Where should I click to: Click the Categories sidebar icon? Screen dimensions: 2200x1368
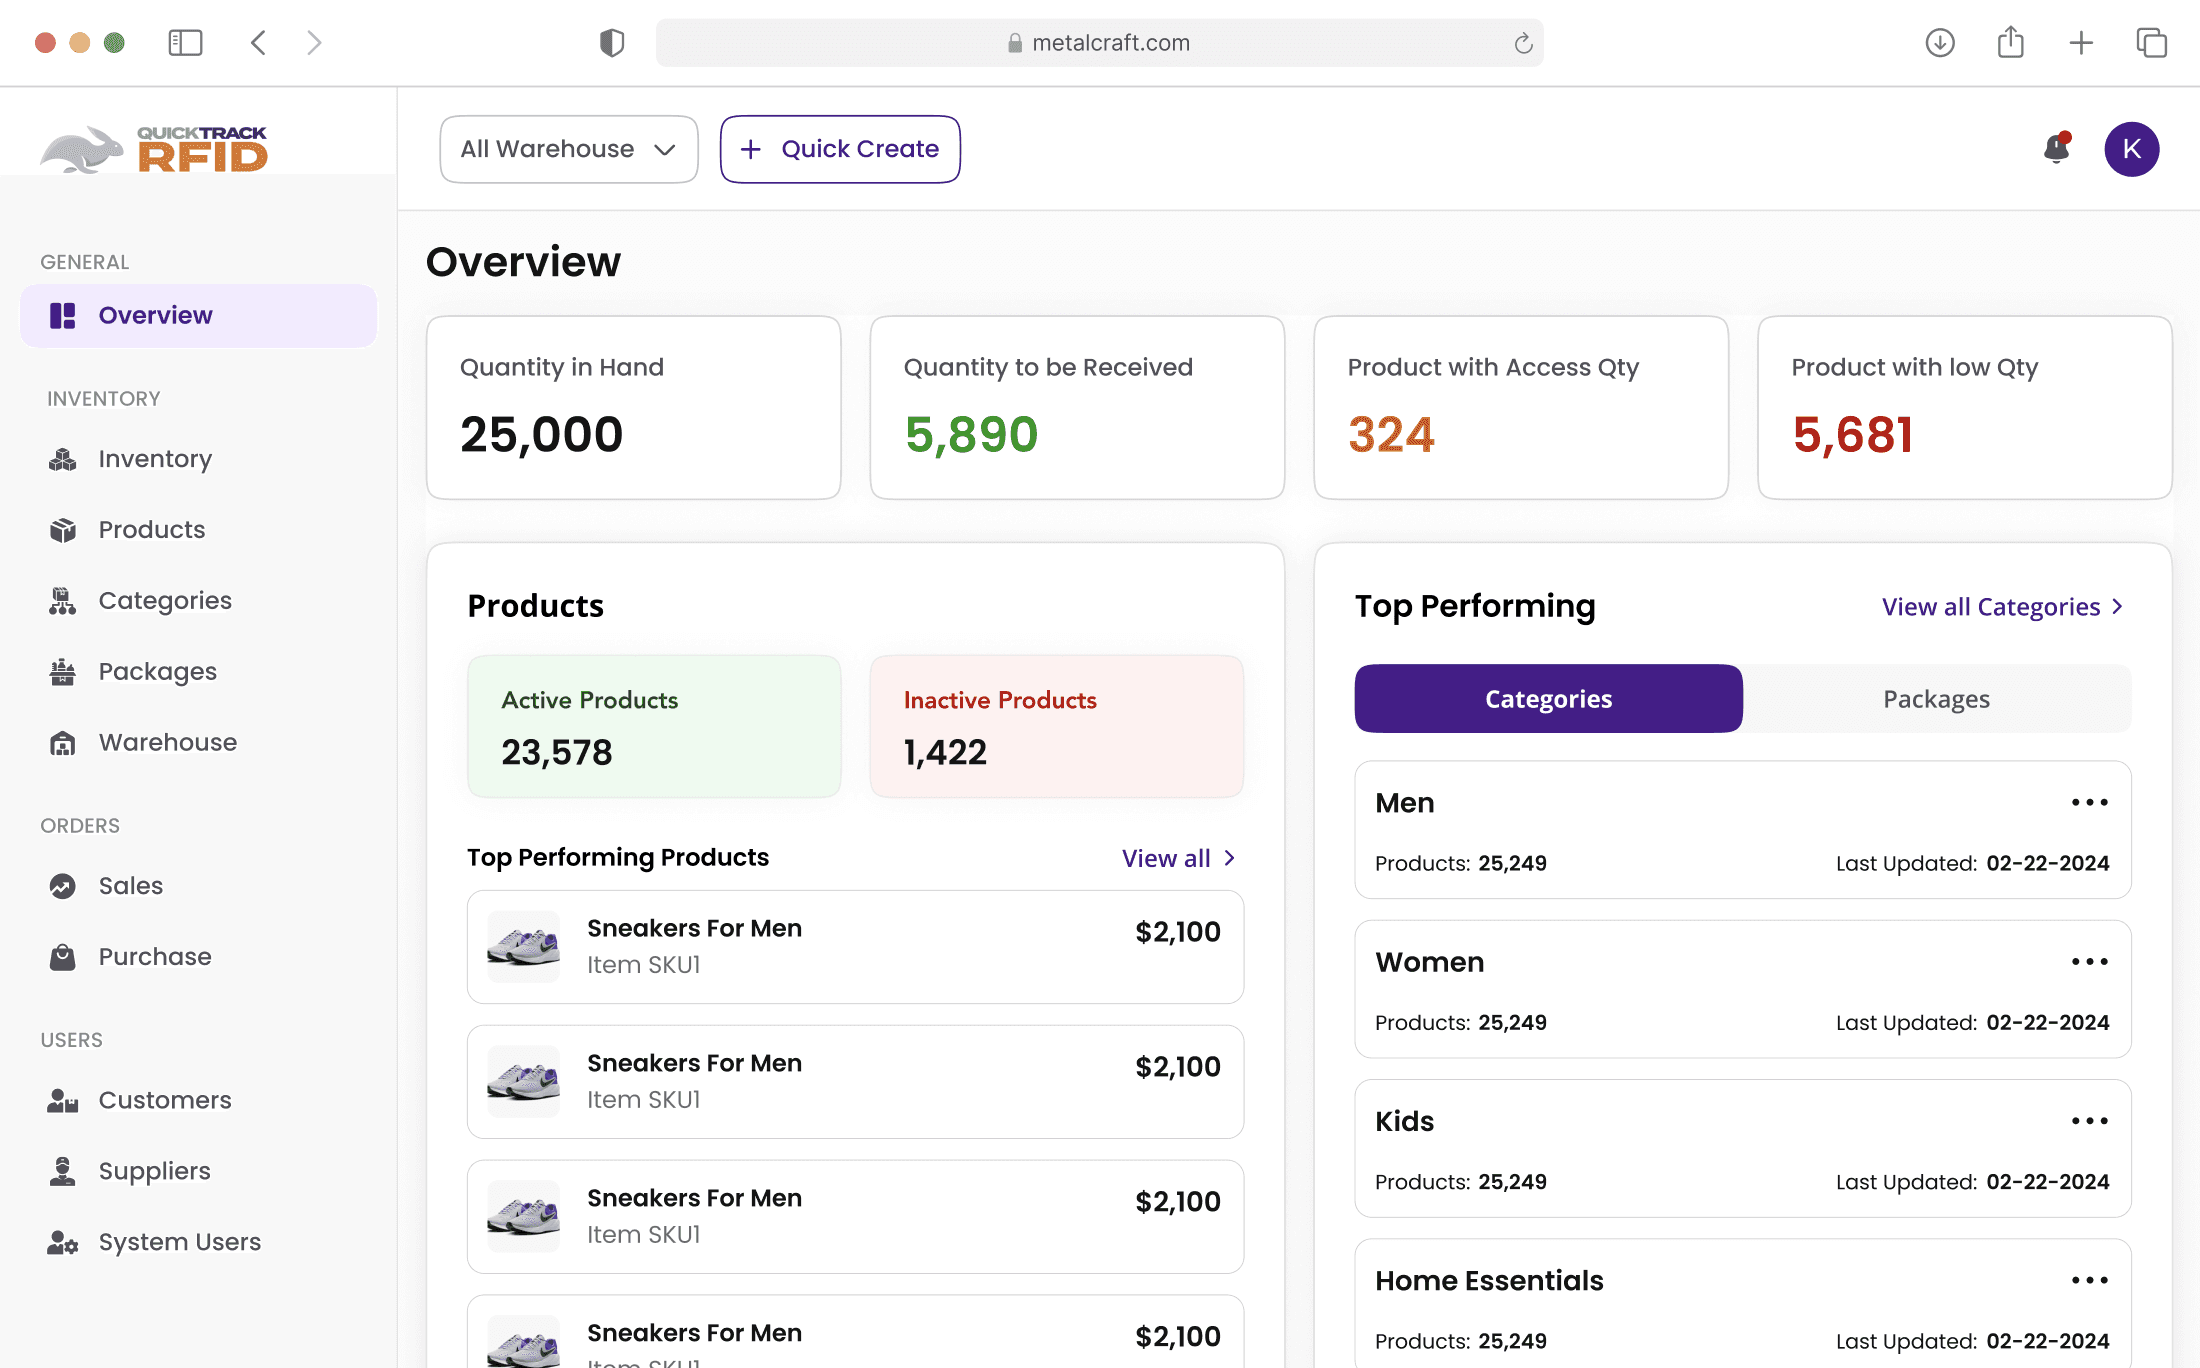62,601
